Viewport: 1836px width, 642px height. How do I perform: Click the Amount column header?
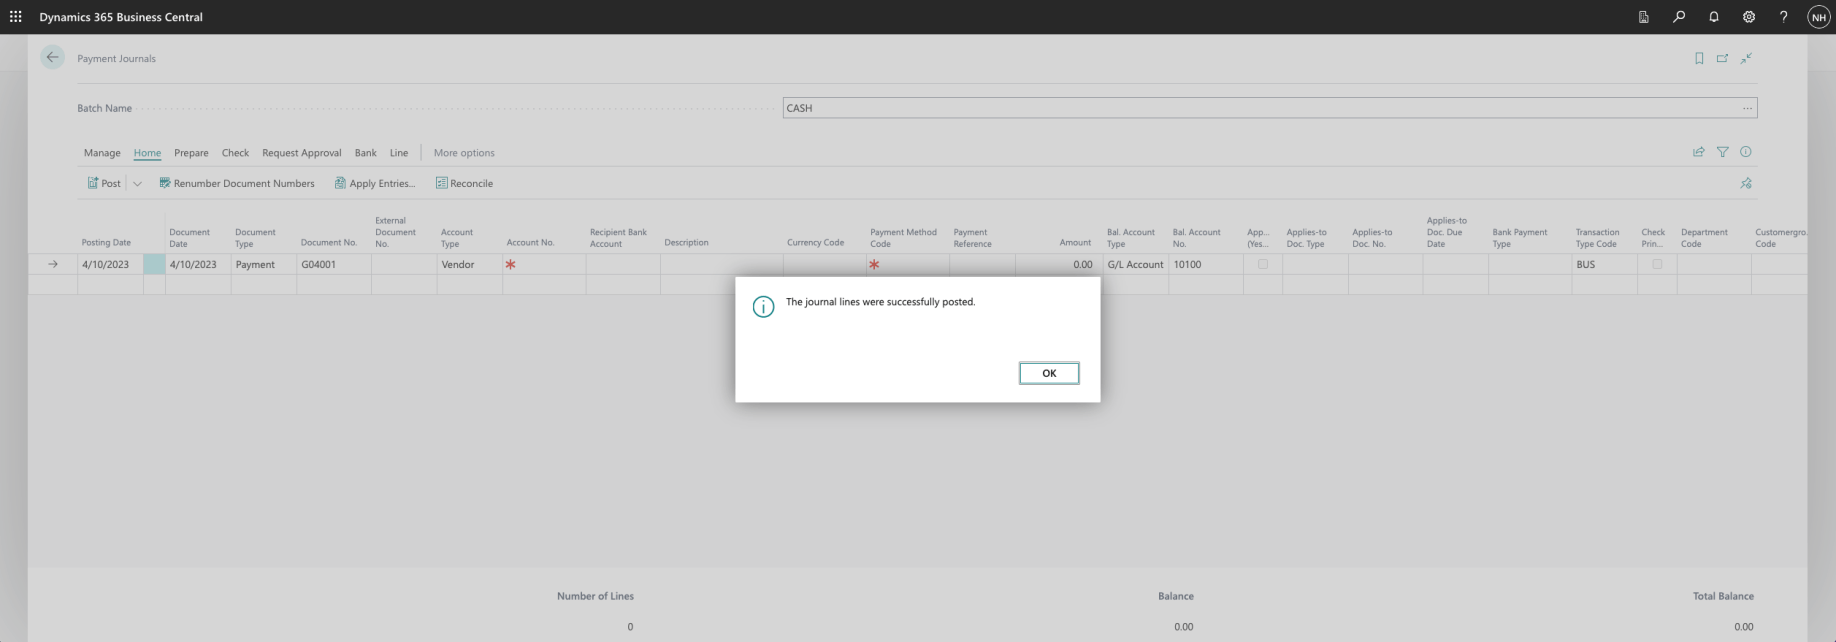[1075, 243]
